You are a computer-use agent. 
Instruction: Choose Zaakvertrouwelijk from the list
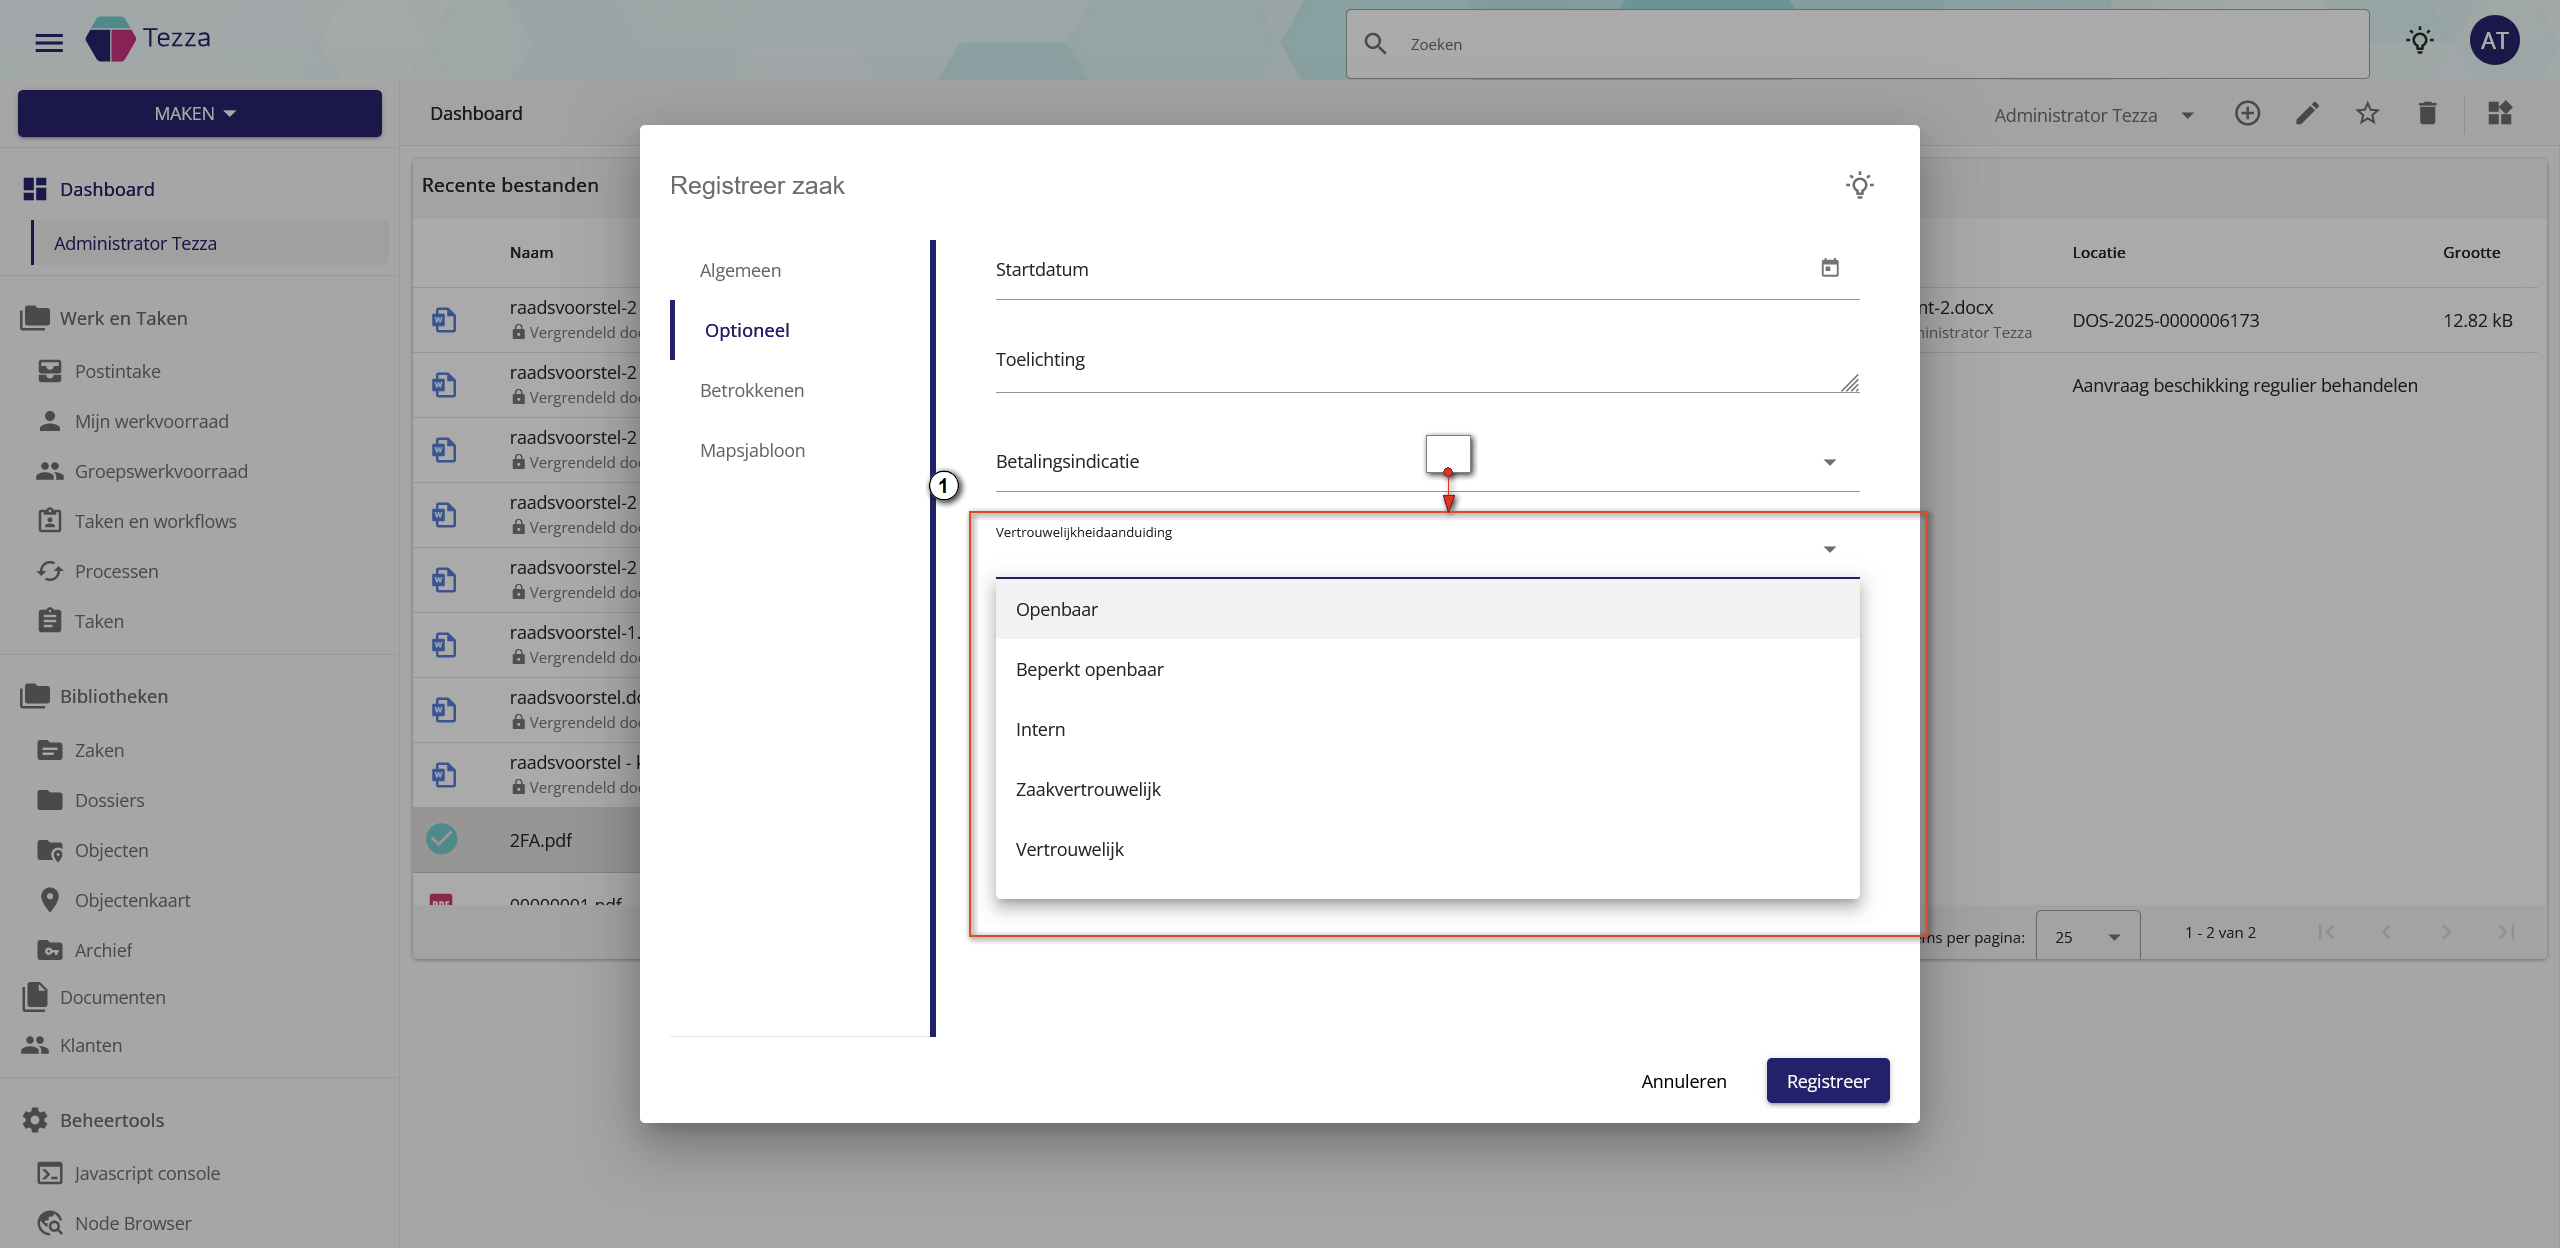[x=1088, y=789]
